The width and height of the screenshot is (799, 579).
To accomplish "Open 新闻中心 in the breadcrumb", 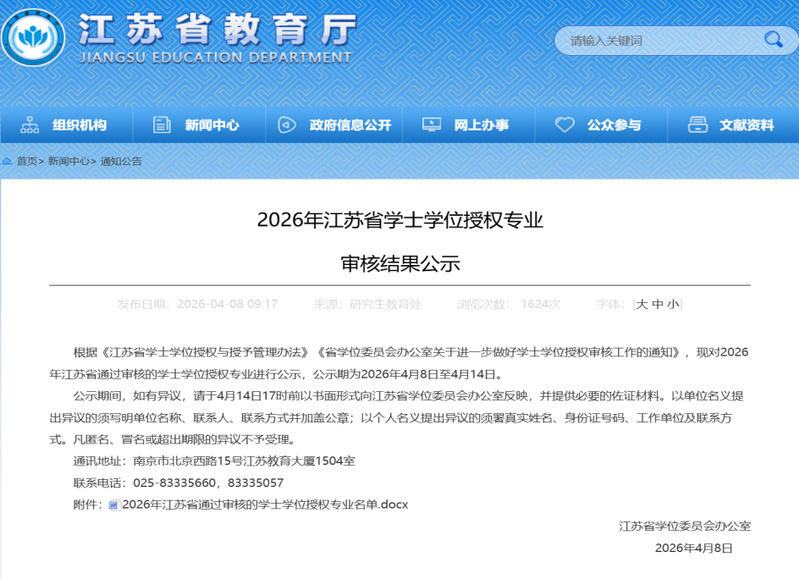I will [67, 161].
